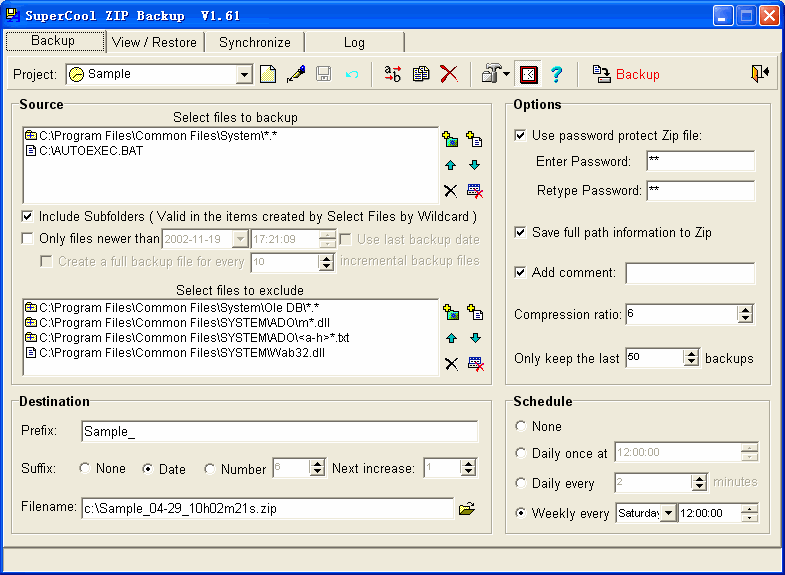The height and width of the screenshot is (575, 785).
Task: Select C:\AUTOEXEC.BAT in backup list
Action: coord(85,151)
